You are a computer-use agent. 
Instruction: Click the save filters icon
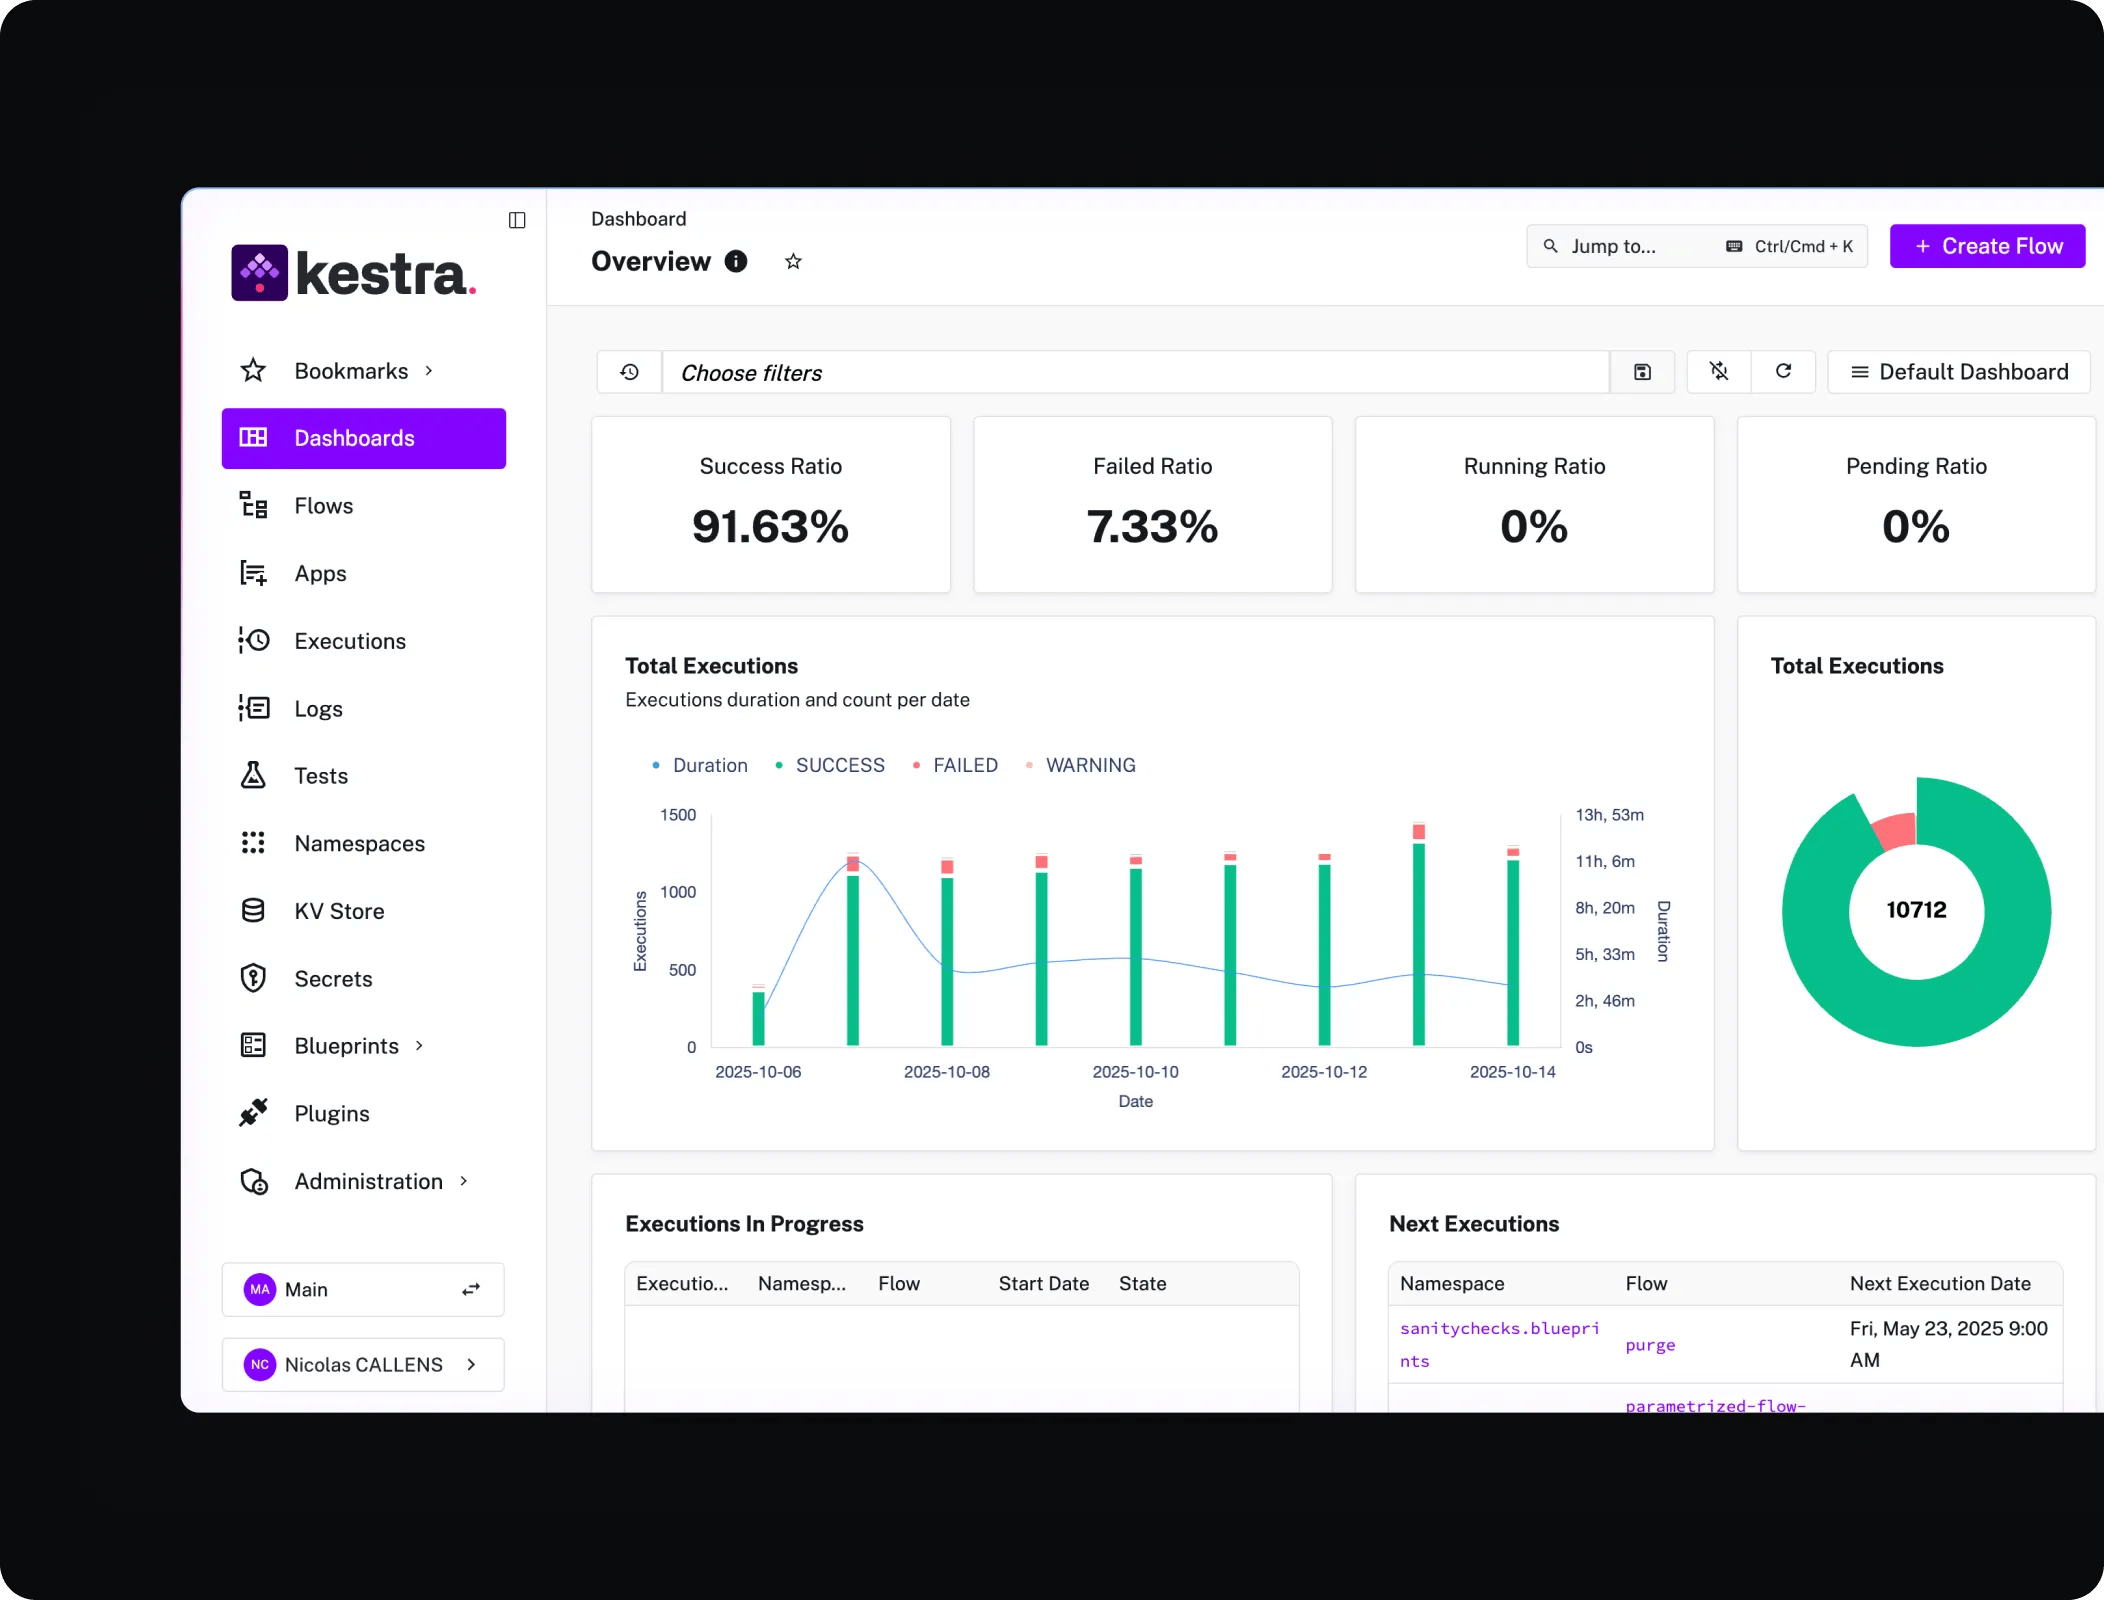pyautogui.click(x=1642, y=372)
